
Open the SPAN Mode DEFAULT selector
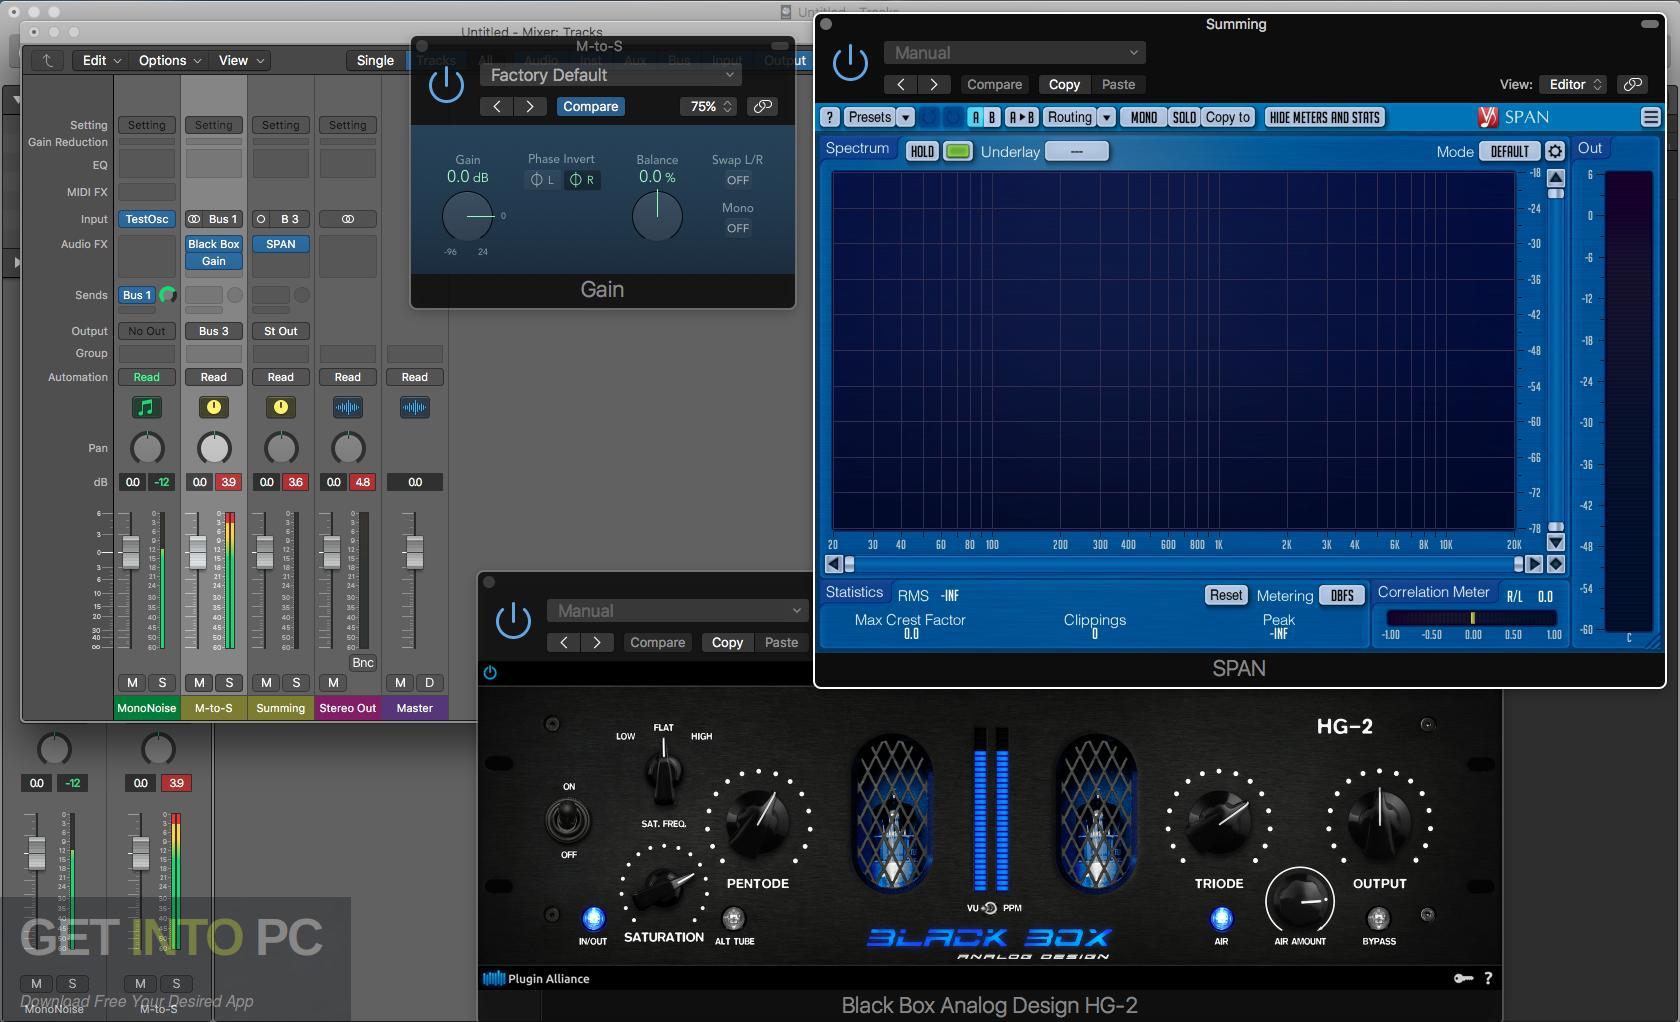click(x=1510, y=151)
